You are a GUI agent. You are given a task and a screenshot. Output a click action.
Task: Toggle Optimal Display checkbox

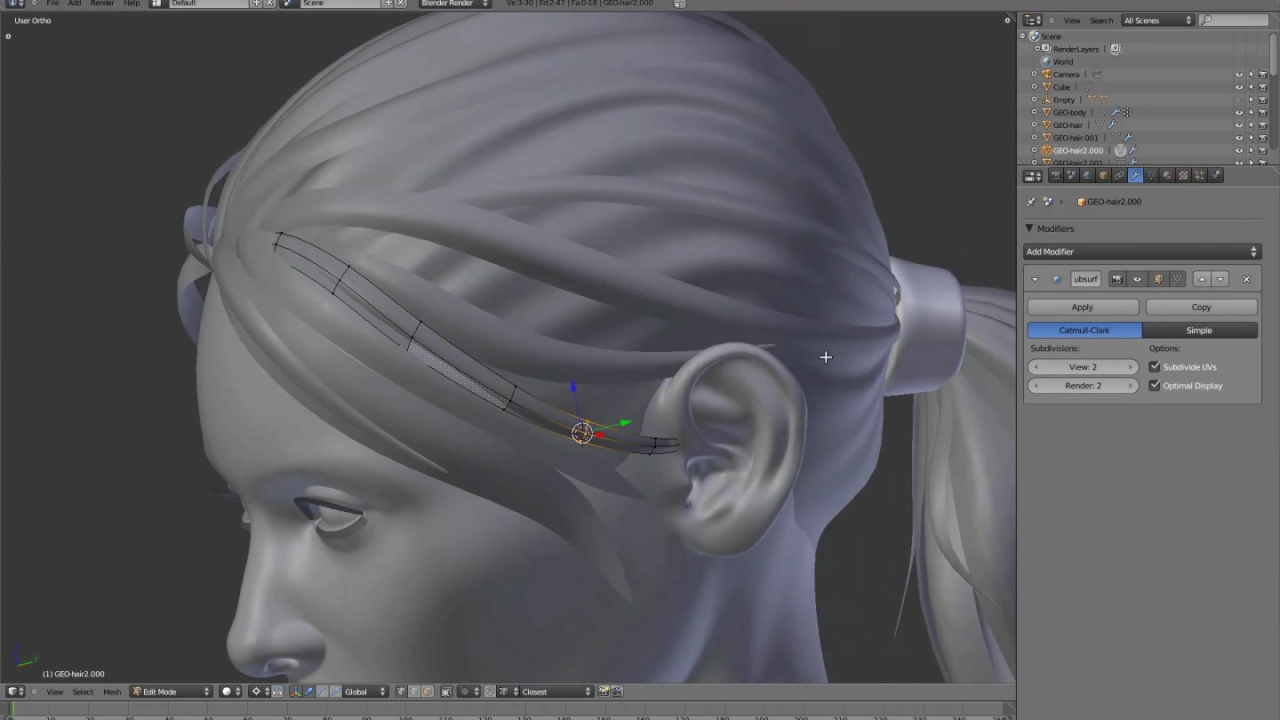1154,386
